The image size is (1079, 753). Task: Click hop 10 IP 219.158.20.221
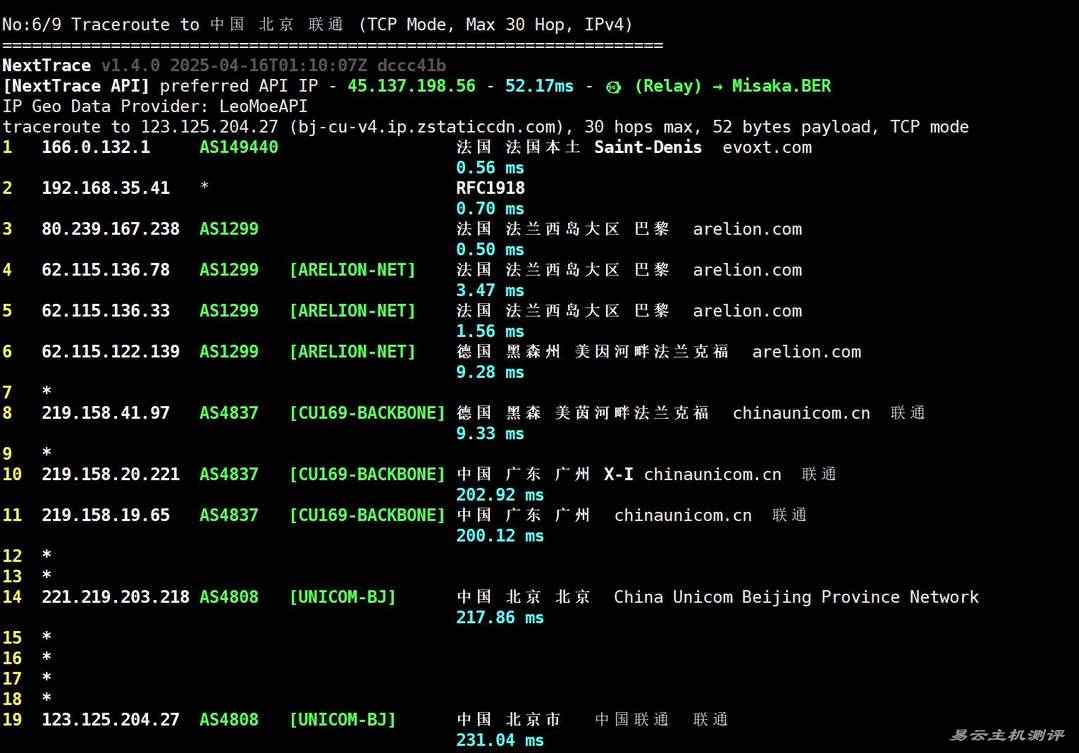[x=110, y=474]
